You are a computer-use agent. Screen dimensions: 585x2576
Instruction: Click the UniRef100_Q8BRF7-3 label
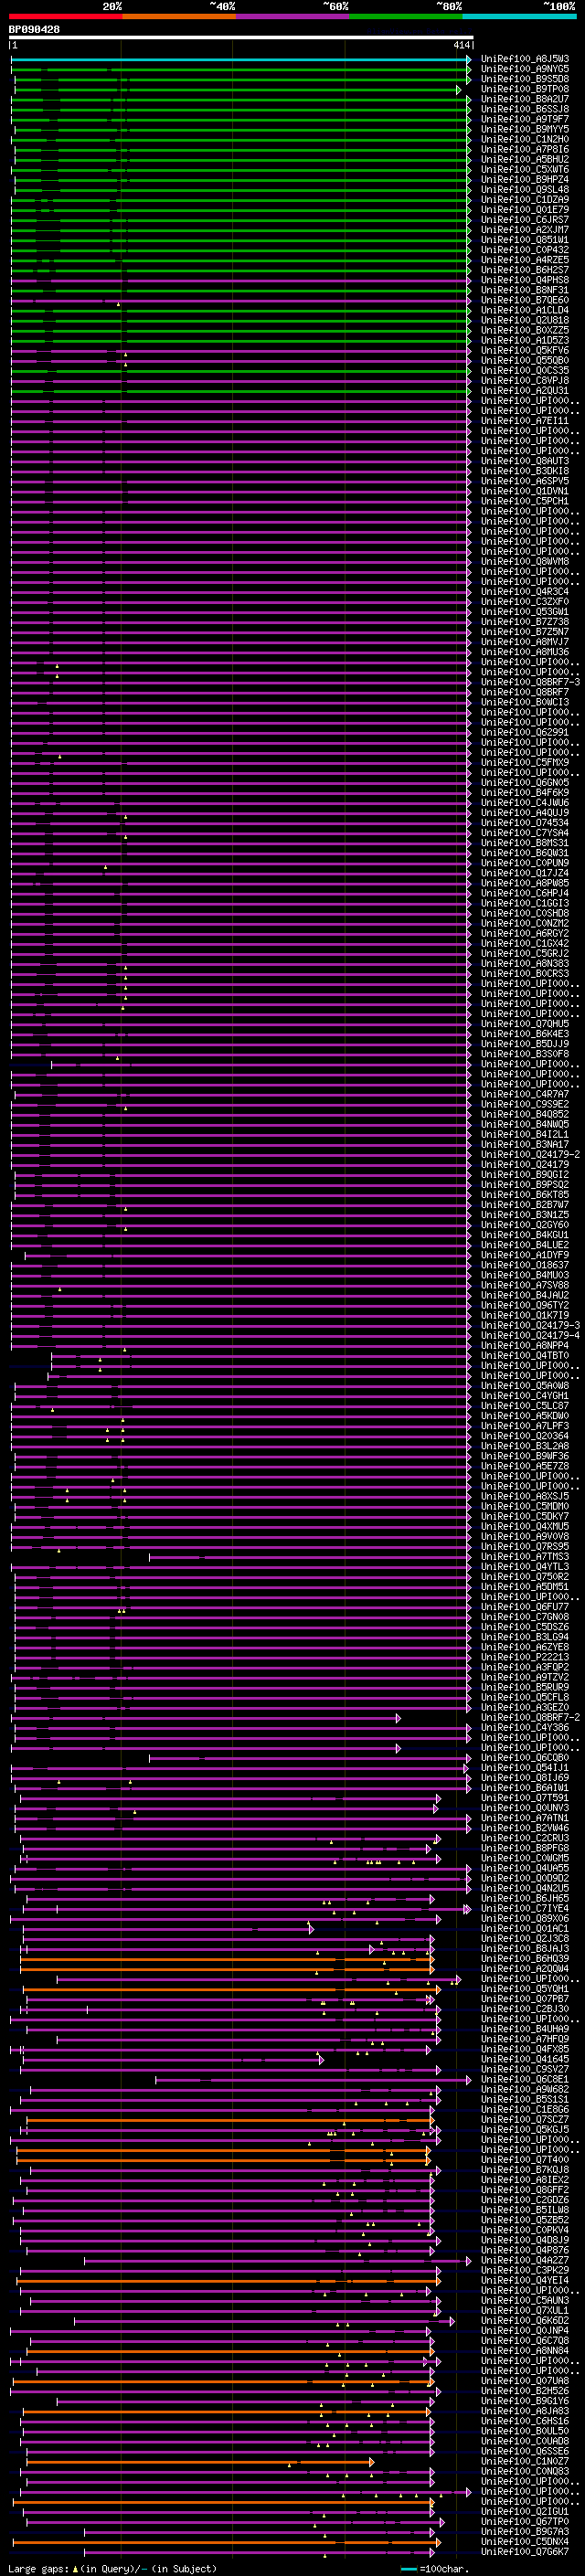tap(530, 682)
